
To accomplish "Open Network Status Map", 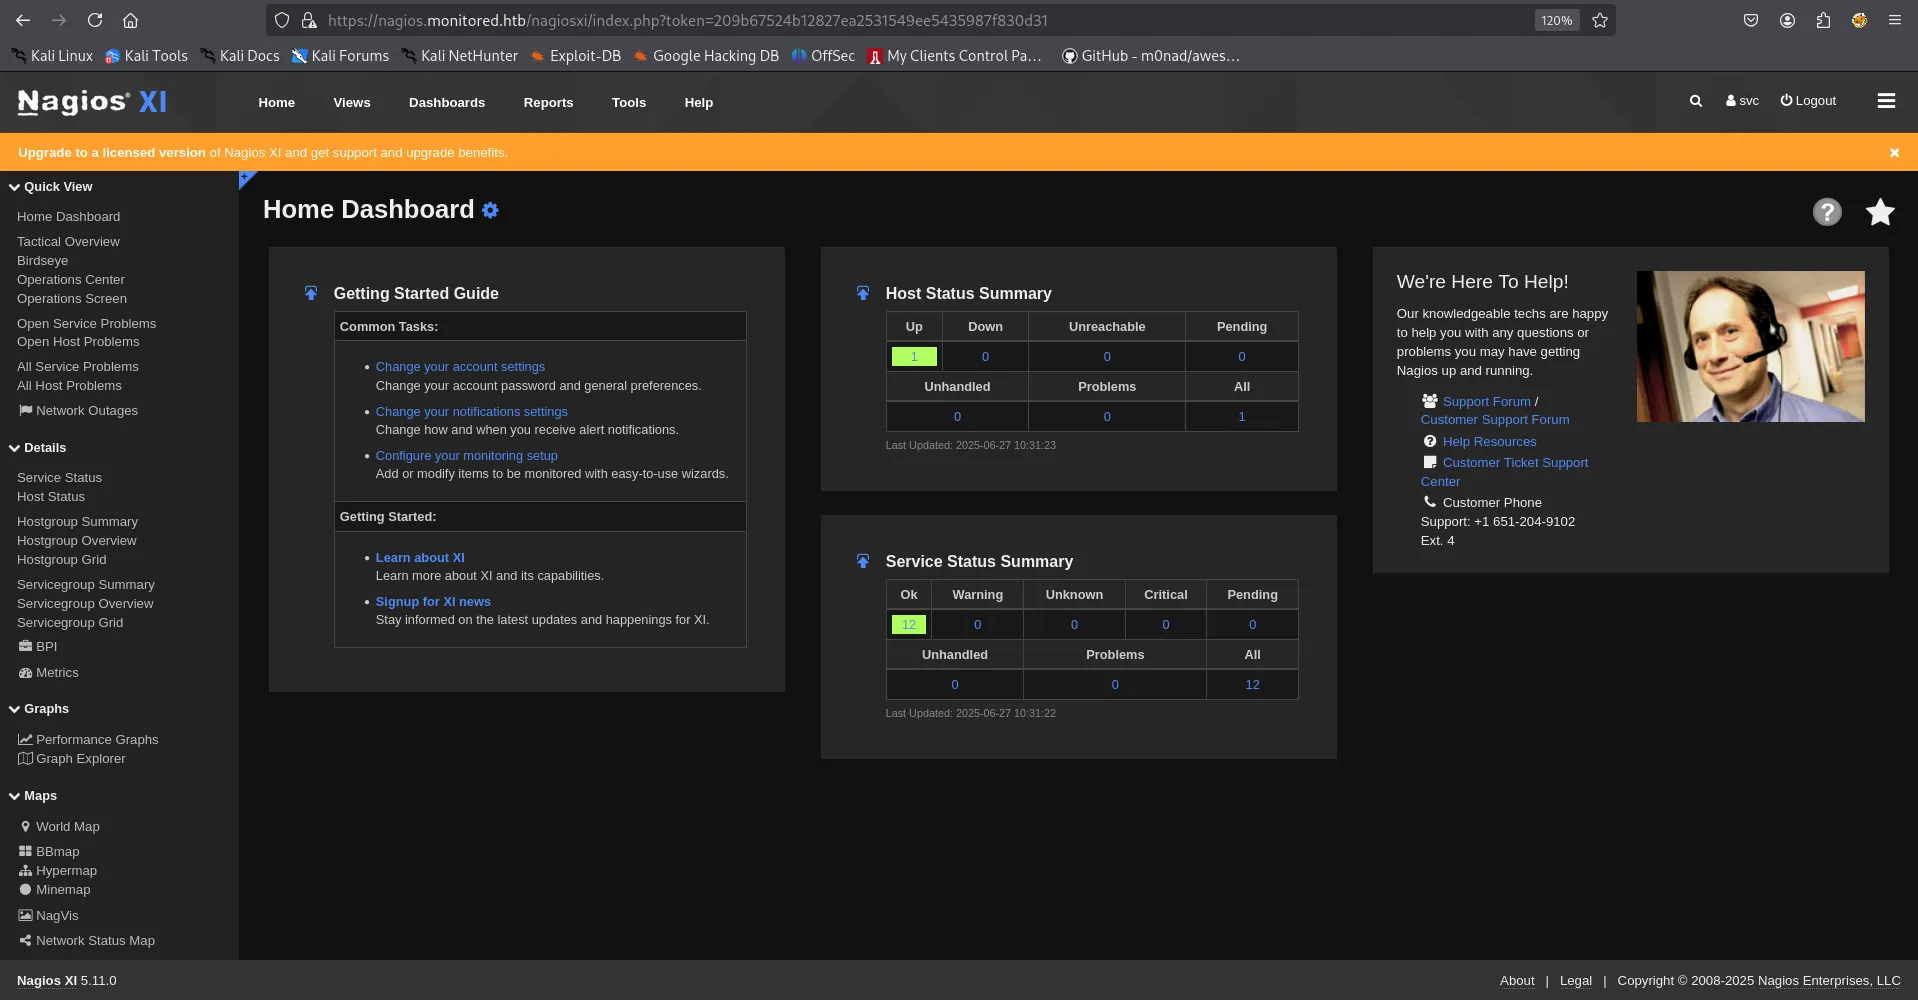I will [86, 941].
